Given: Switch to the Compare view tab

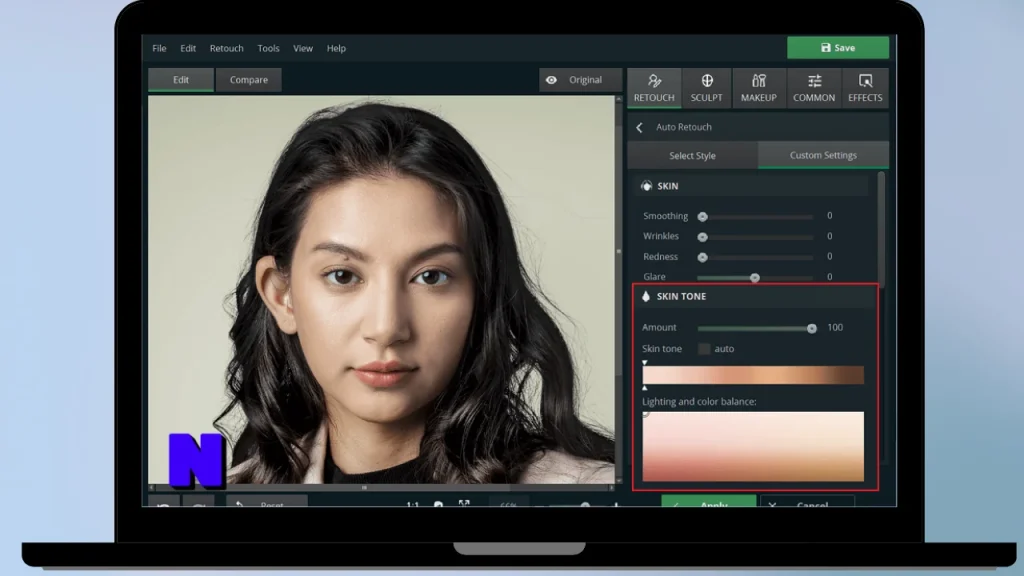Looking at the screenshot, I should click(249, 80).
